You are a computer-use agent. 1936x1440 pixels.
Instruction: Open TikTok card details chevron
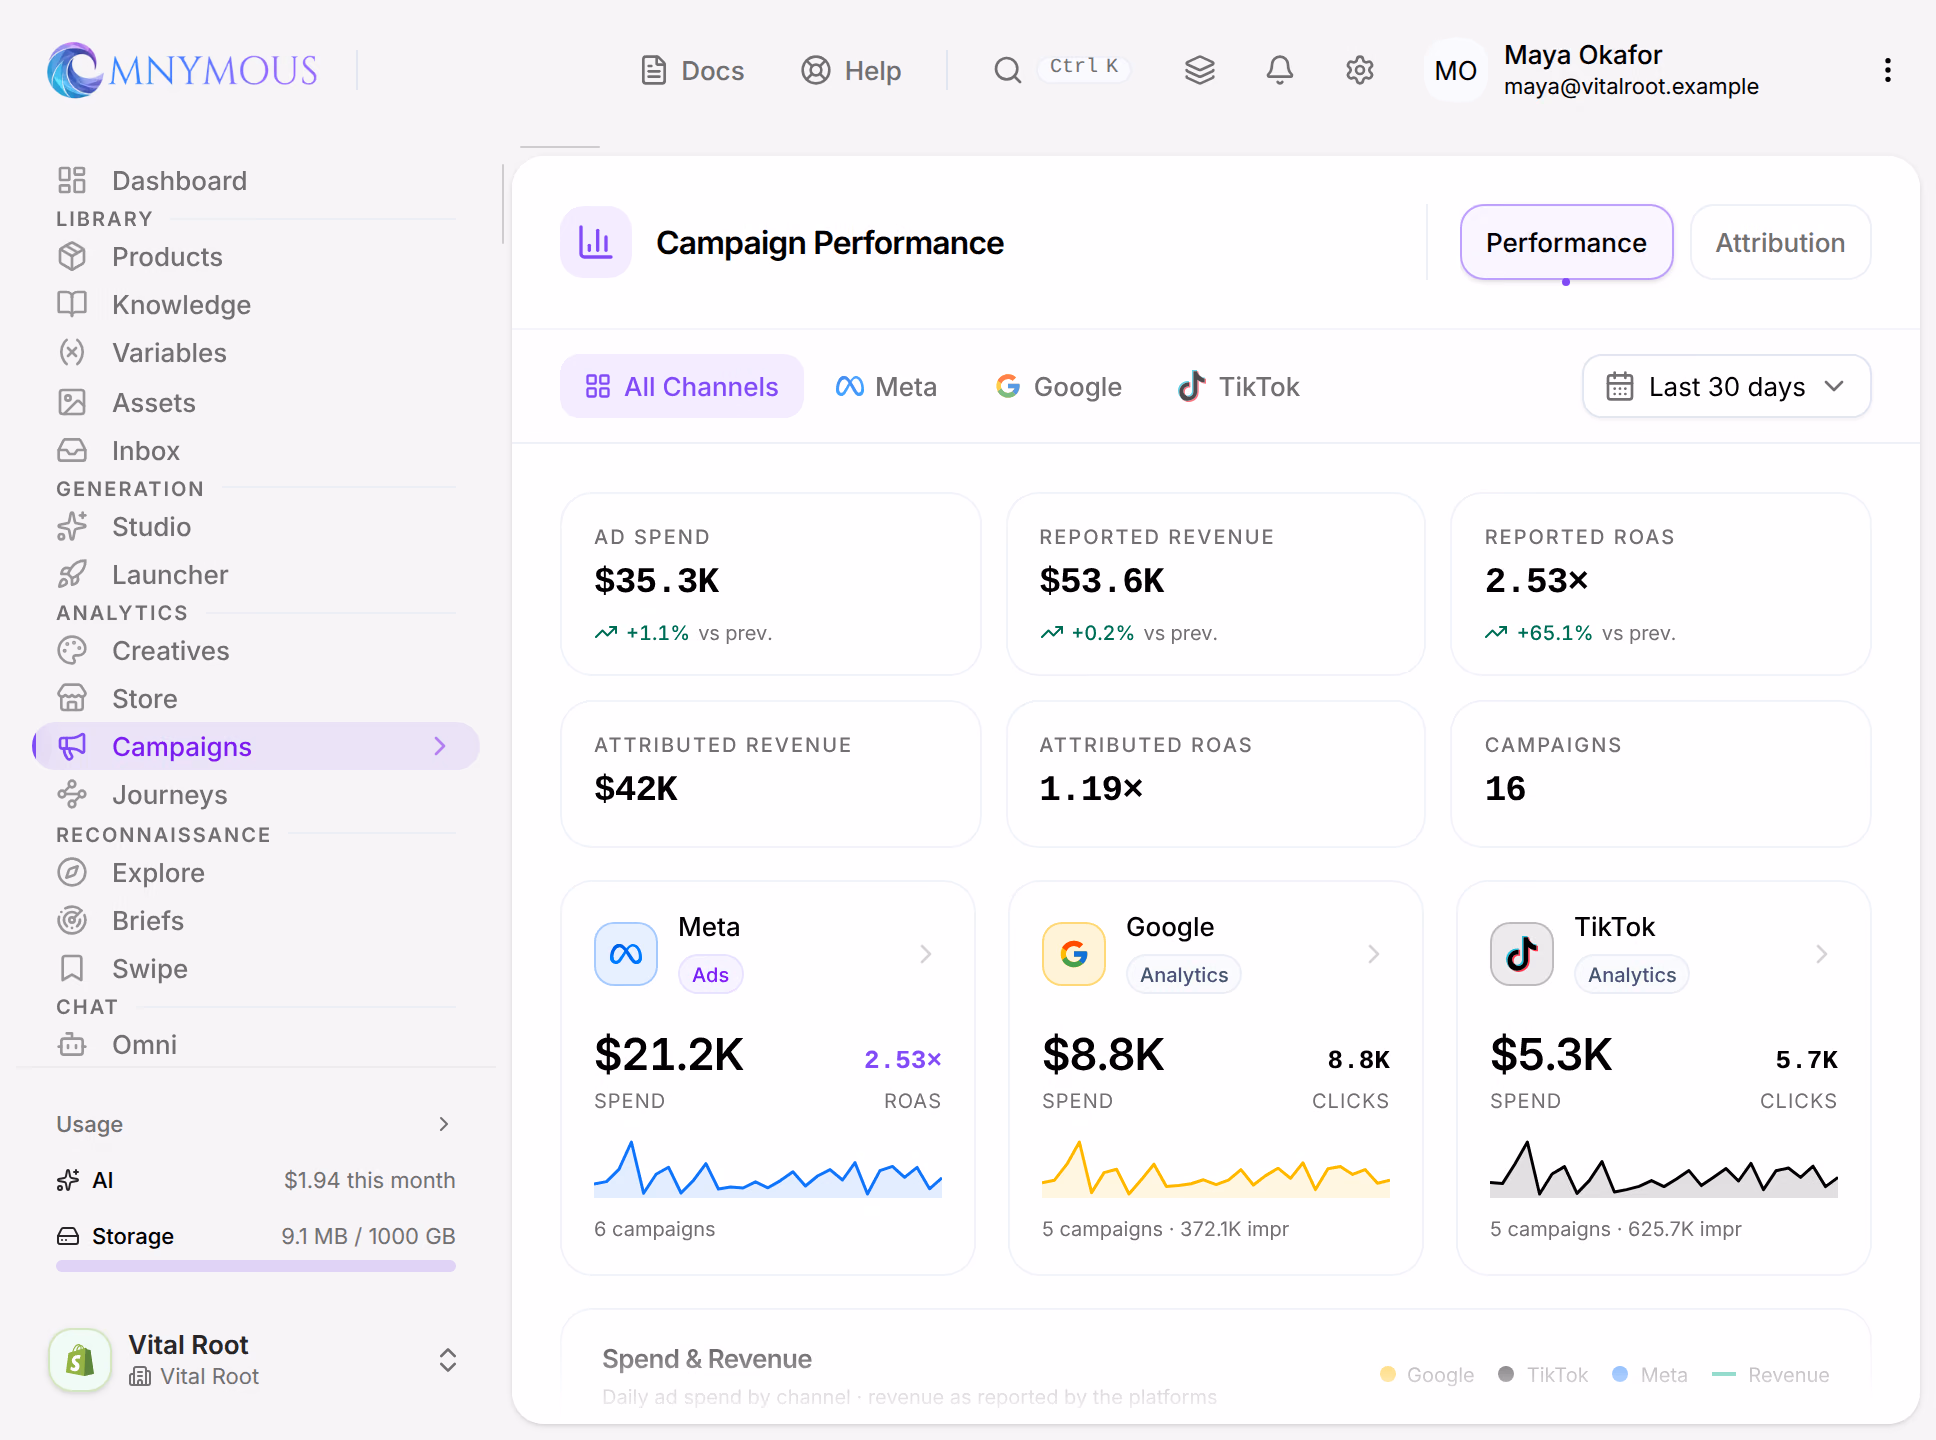point(1822,954)
